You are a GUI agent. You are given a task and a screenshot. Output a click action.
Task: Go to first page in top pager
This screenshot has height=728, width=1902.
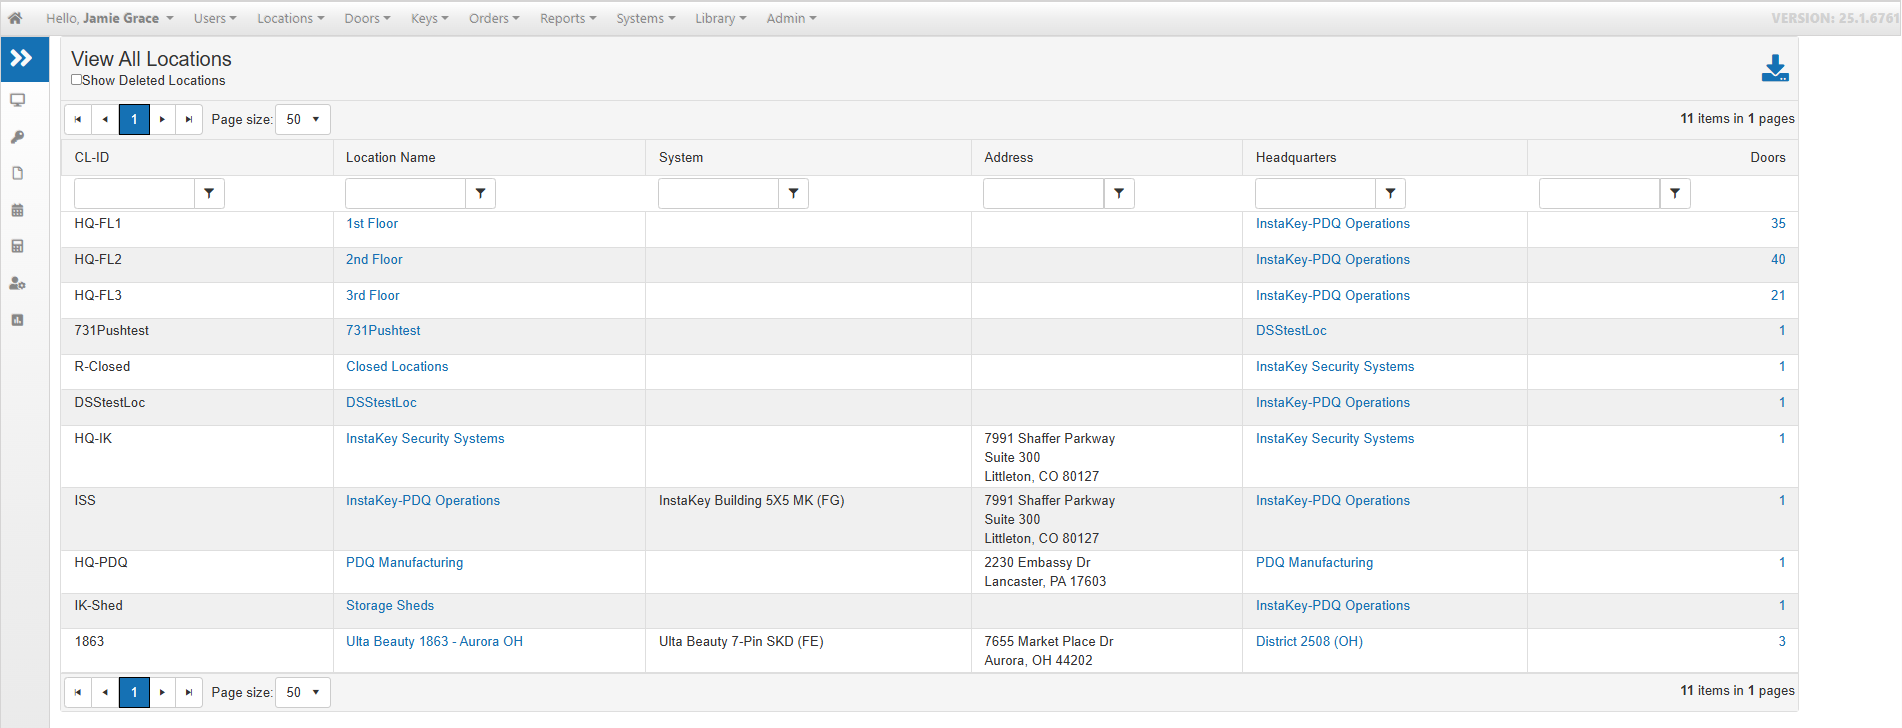(78, 119)
